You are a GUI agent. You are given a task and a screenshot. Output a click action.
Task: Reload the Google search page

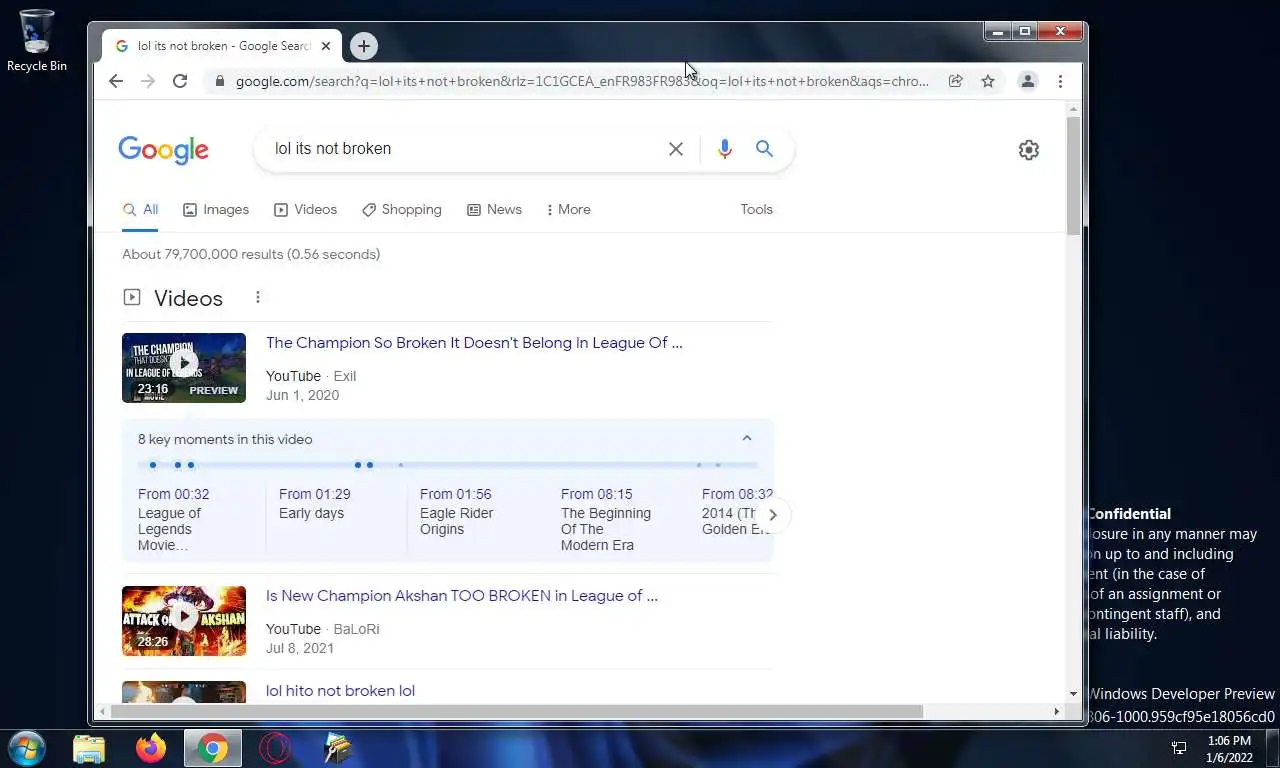point(180,81)
